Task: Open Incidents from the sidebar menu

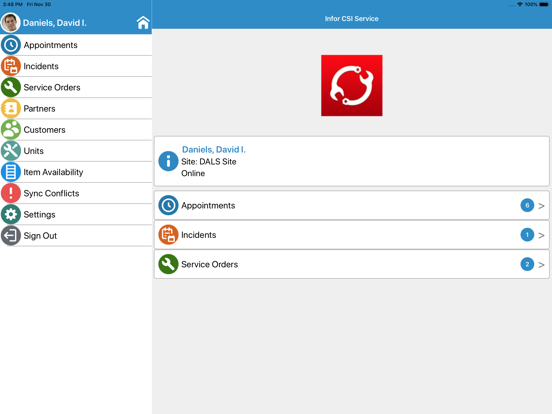Action: click(x=76, y=66)
